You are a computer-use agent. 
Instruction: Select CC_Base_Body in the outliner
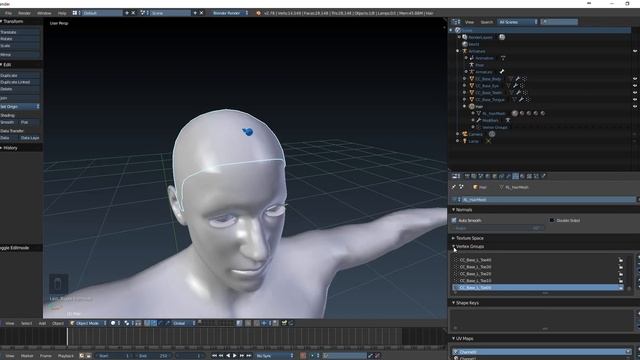pyautogui.click(x=488, y=79)
